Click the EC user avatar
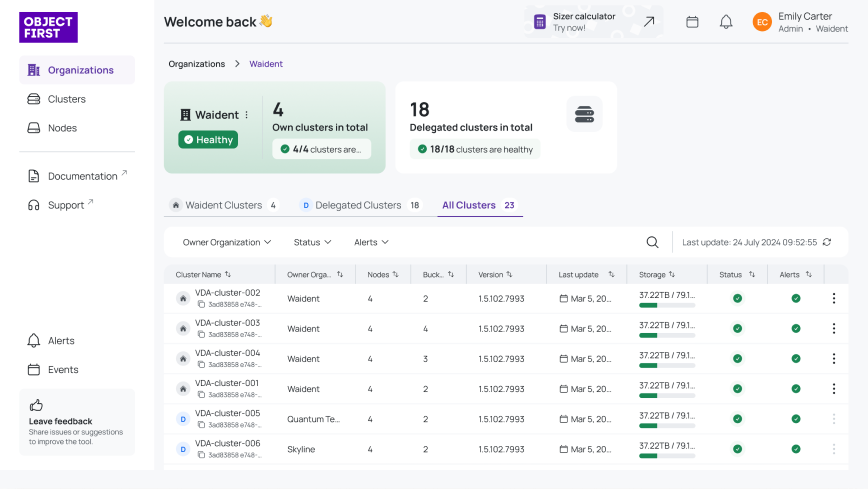868x489 pixels. click(x=762, y=22)
